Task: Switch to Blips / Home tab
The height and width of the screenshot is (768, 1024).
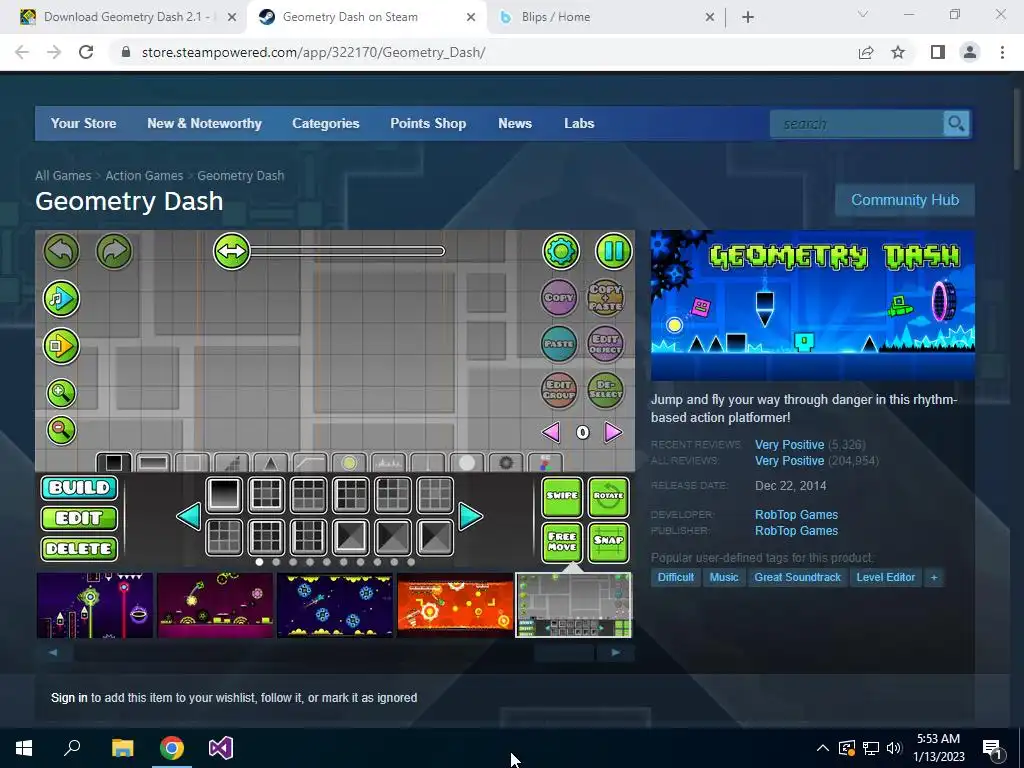Action: [556, 18]
